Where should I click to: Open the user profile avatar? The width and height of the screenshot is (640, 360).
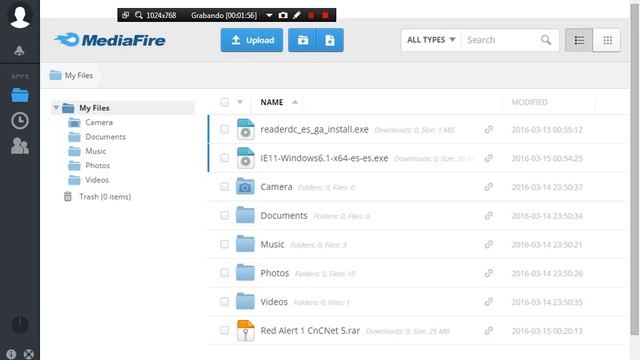point(20,16)
